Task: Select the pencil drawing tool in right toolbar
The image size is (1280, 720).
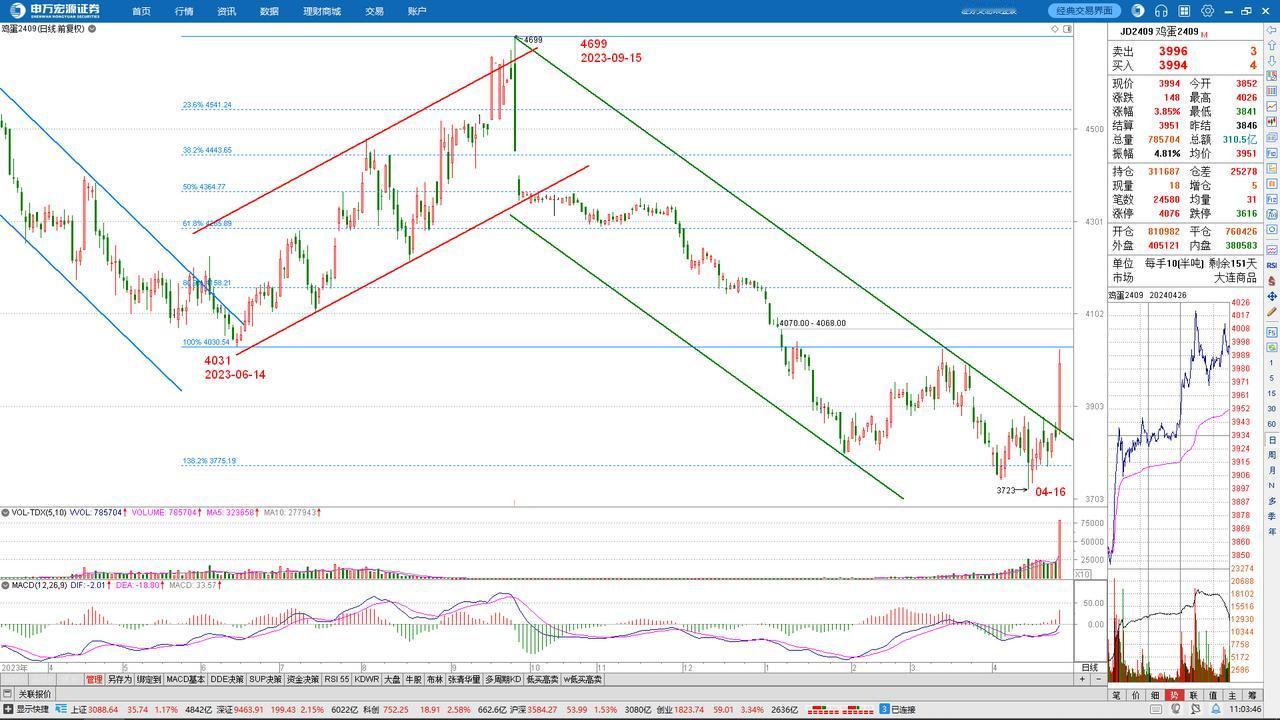Action: tap(1271, 312)
